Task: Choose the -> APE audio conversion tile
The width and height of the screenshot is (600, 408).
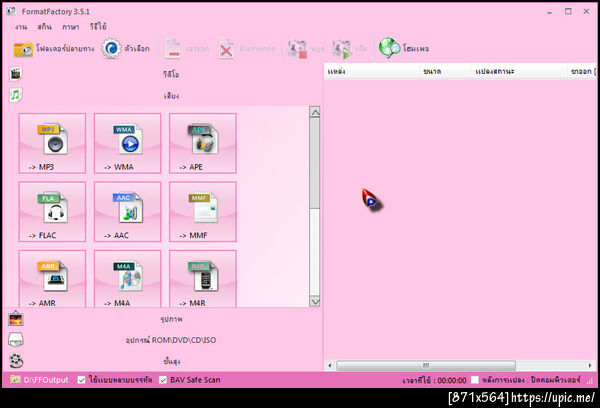Action: coord(203,143)
